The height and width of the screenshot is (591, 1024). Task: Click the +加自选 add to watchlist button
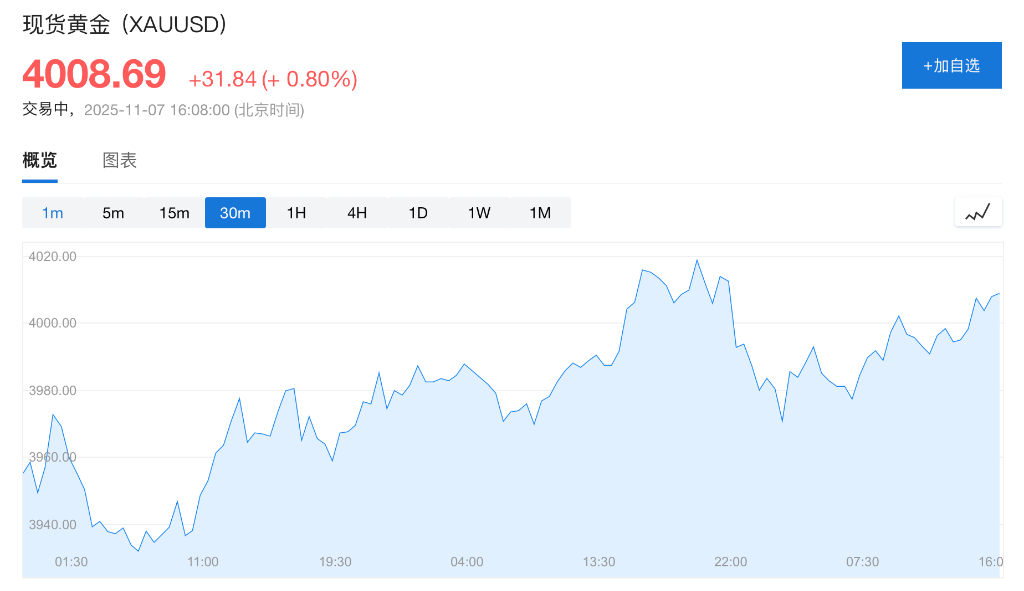951,66
